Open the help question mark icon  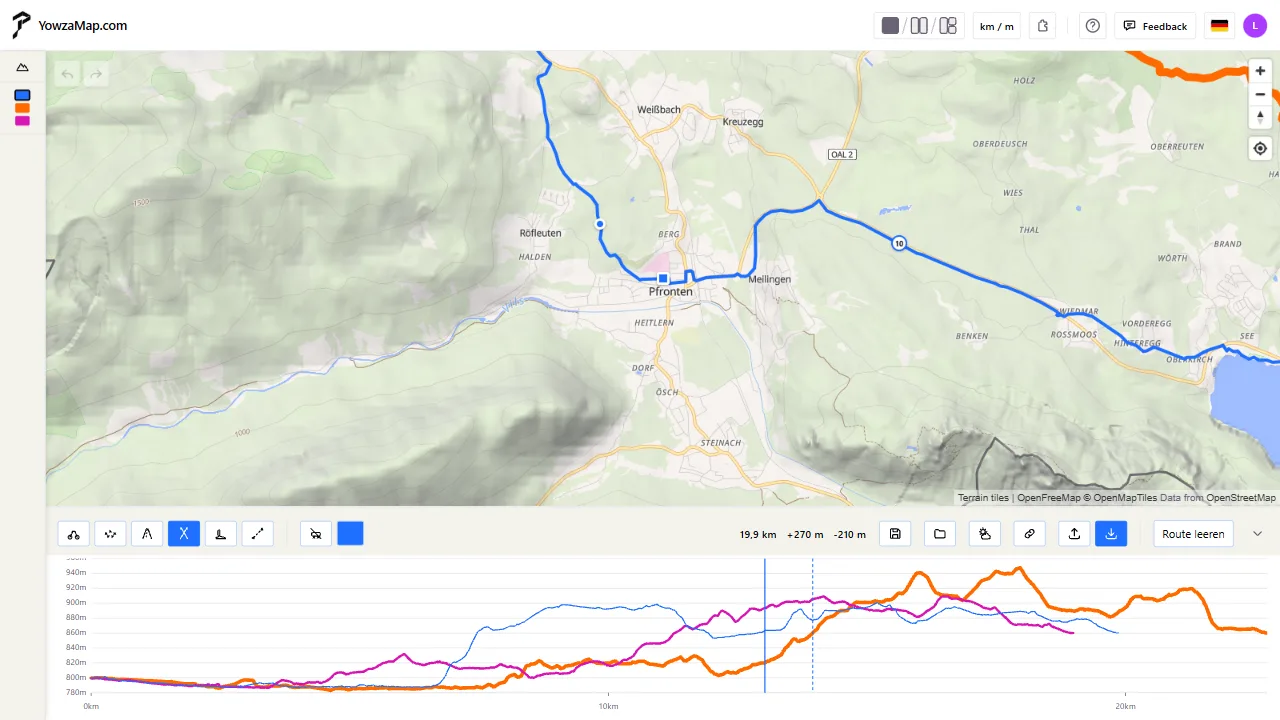(1093, 26)
